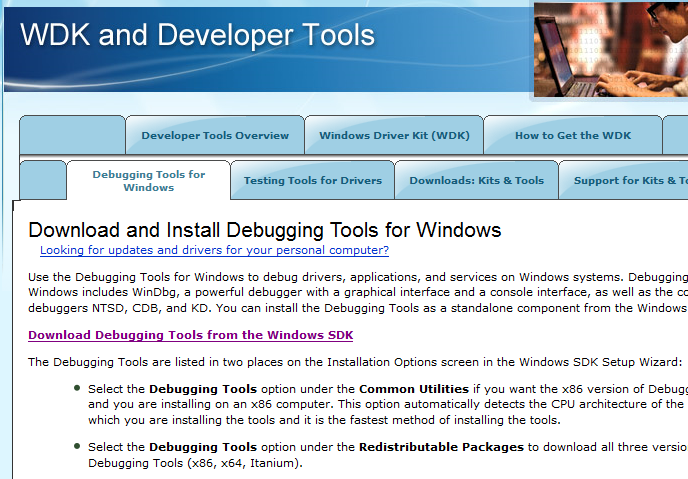The image size is (688, 479).
Task: Select the Debugging Tools for Windows tab
Action: click(149, 181)
